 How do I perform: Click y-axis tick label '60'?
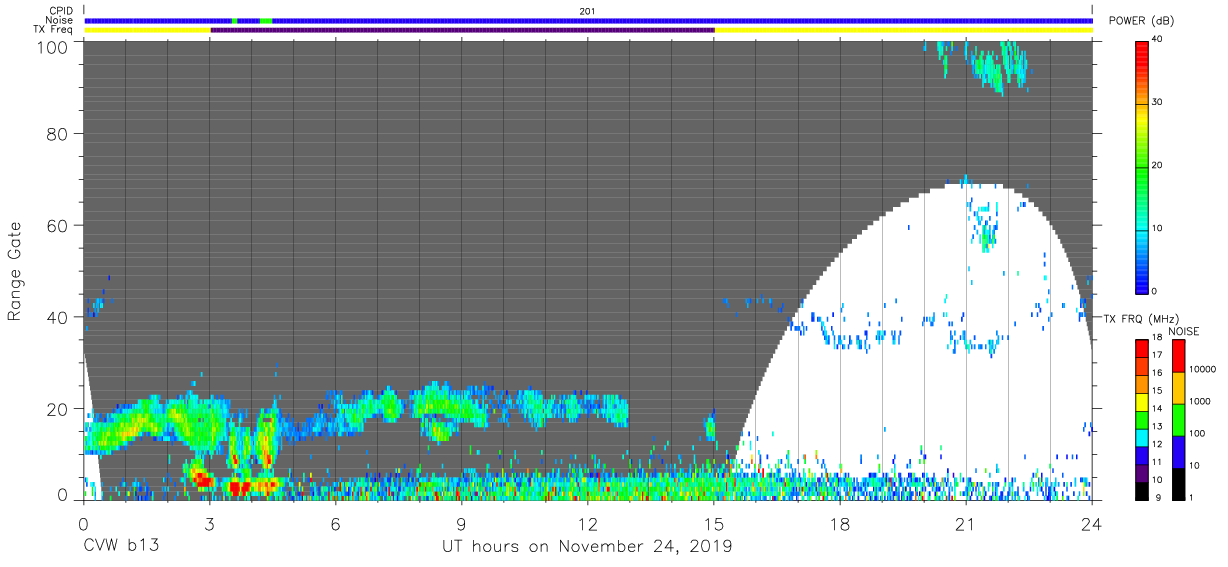click(59, 226)
